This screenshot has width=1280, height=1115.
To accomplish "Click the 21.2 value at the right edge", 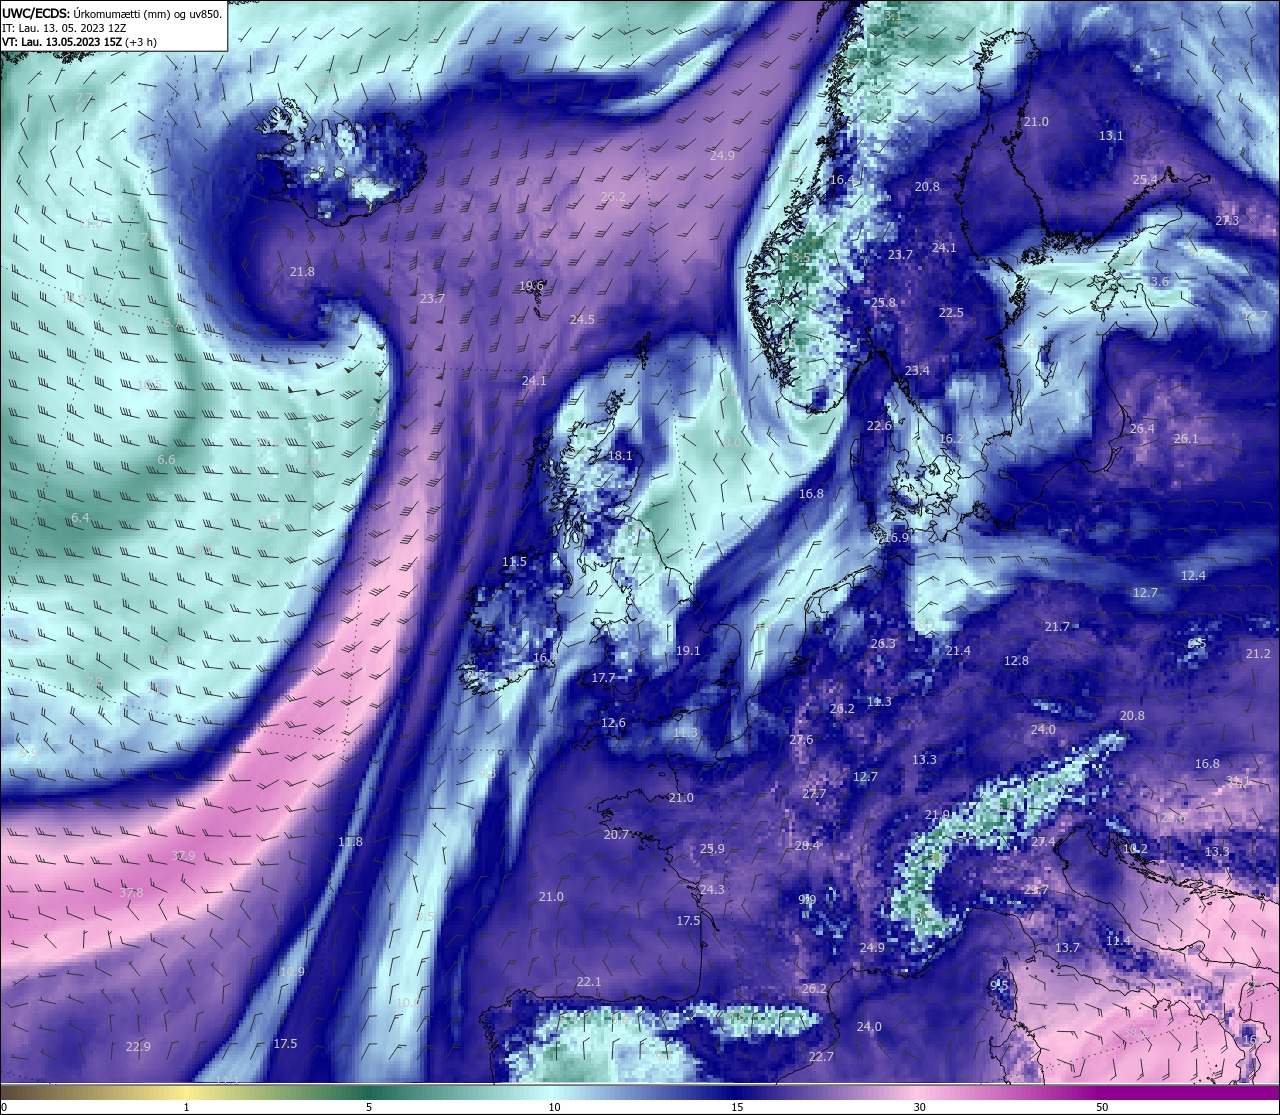I will [1258, 654].
